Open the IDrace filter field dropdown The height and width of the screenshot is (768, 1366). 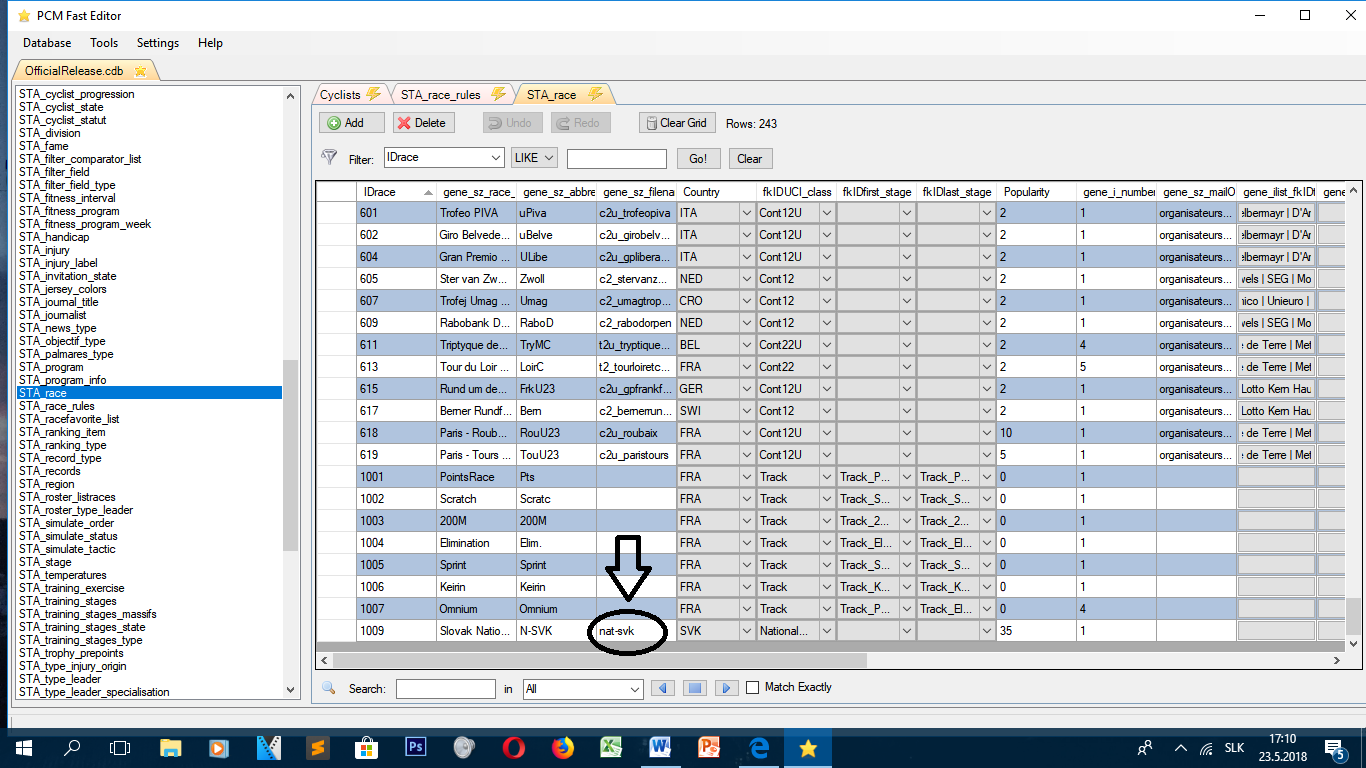[x=496, y=158]
